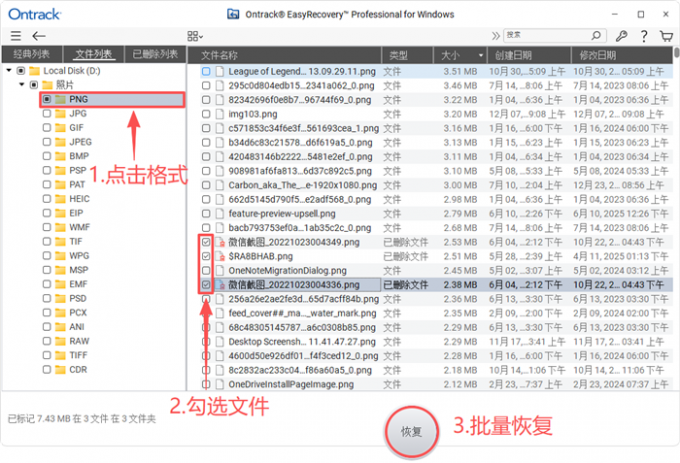
Task: Toggle the Local Disk (D:) checkbox
Action: click(21, 71)
